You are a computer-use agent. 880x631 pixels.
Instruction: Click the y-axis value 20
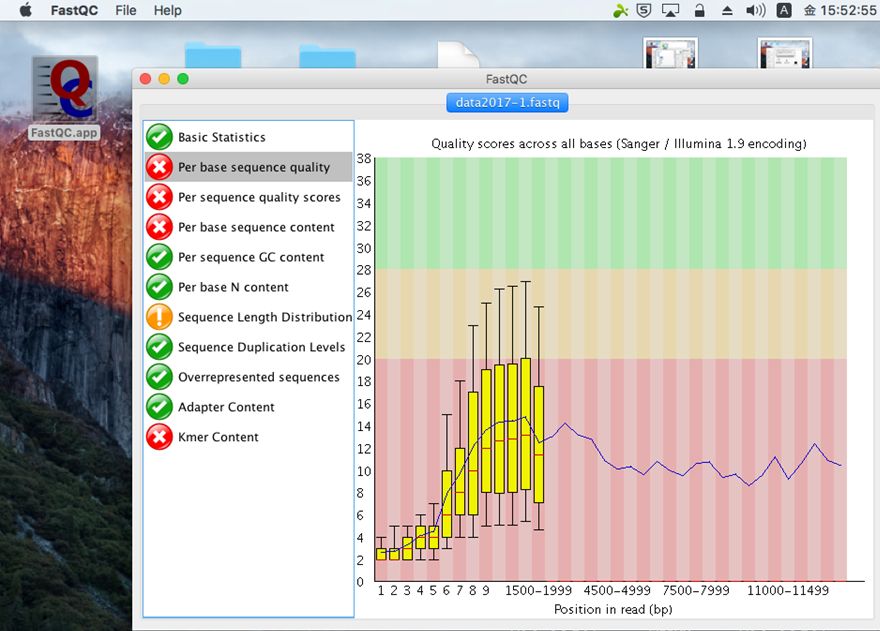click(364, 360)
